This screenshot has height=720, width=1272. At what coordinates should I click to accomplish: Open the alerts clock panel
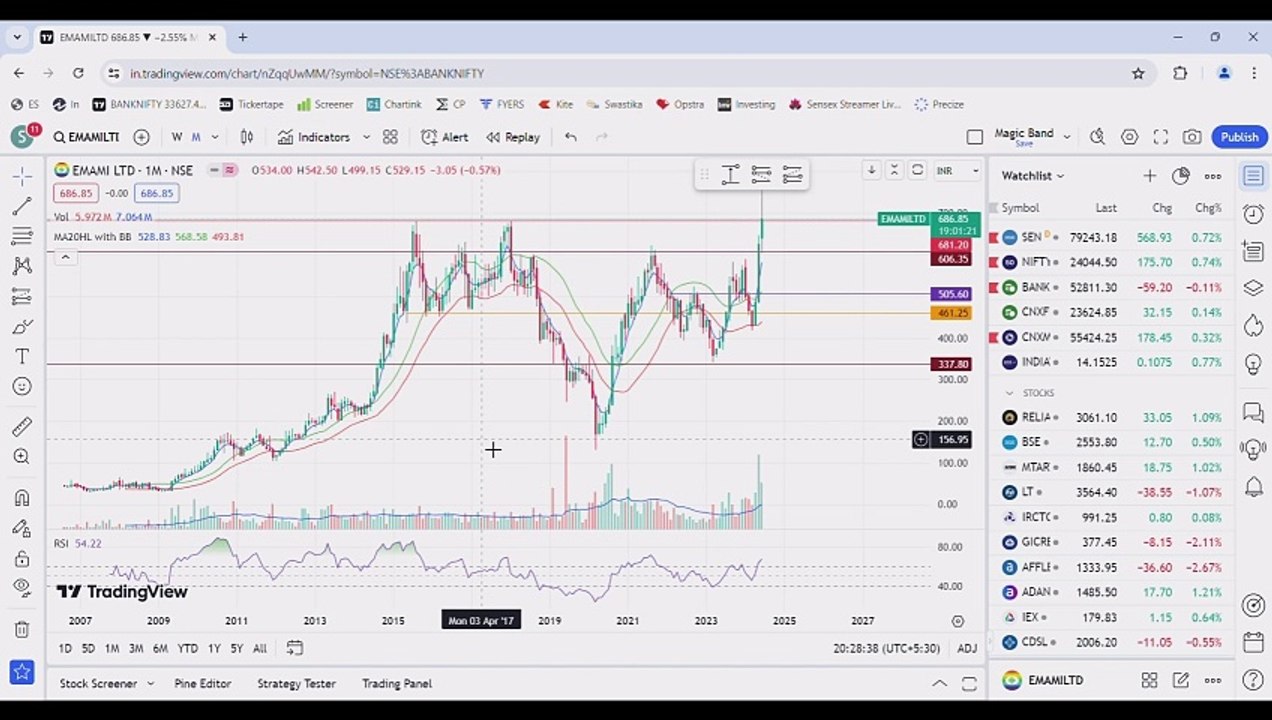[1253, 213]
